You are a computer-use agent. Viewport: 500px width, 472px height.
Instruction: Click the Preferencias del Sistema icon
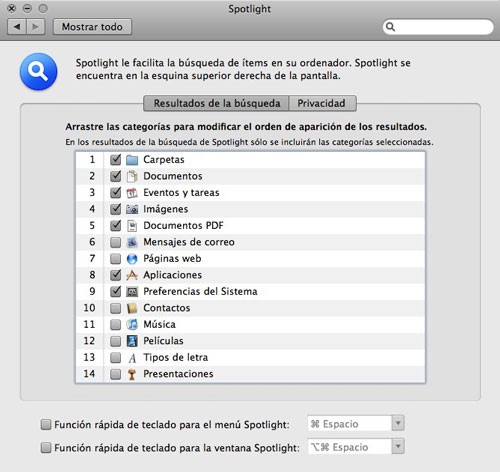132,292
